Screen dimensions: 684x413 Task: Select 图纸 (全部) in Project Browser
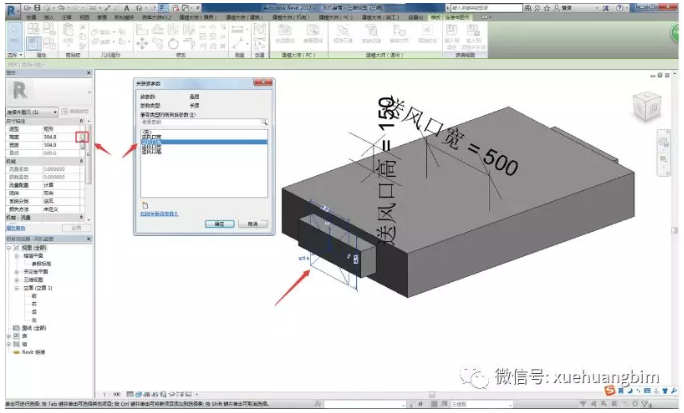[x=34, y=328]
